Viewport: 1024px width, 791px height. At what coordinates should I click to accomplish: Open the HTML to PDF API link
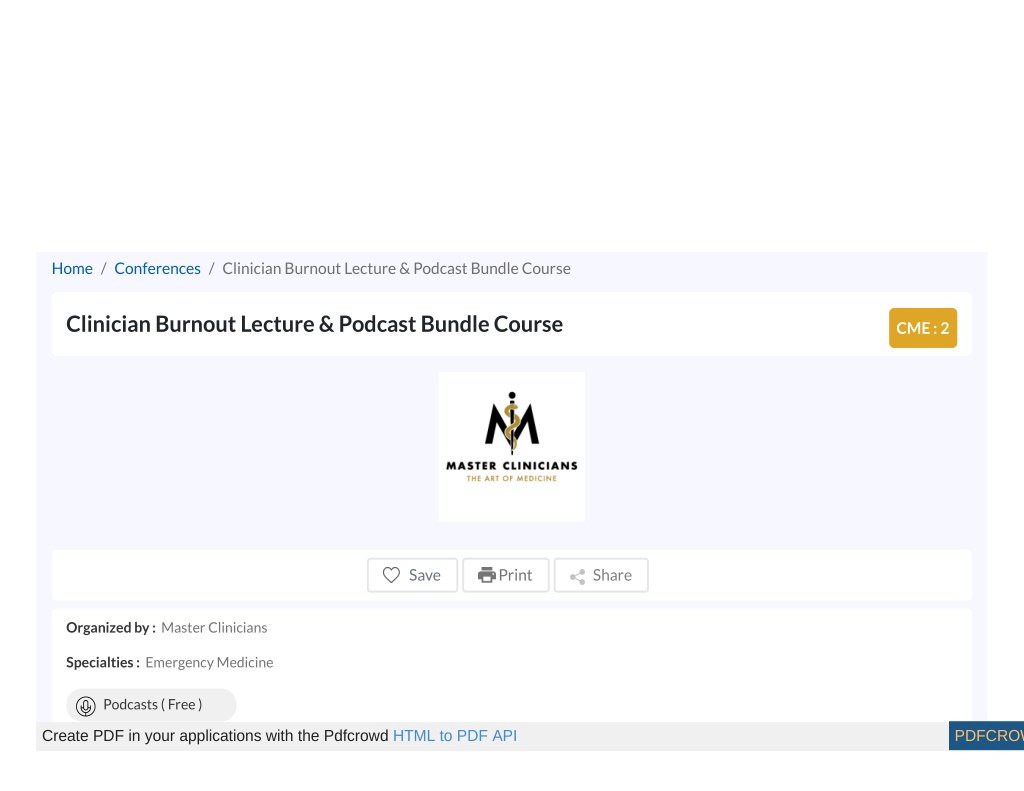click(455, 735)
